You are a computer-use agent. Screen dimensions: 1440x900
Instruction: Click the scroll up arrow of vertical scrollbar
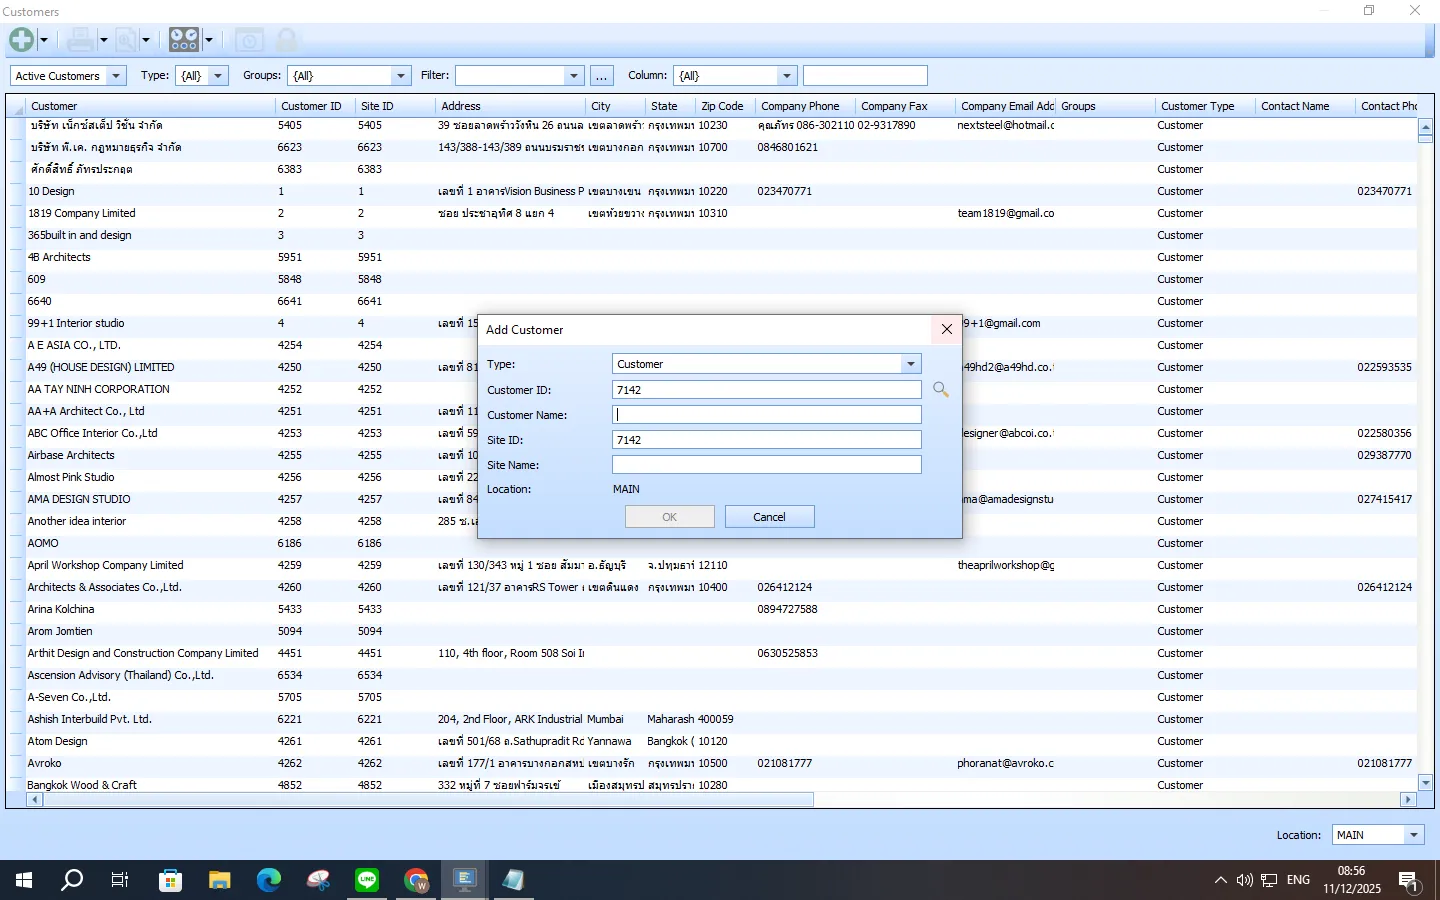pos(1425,126)
